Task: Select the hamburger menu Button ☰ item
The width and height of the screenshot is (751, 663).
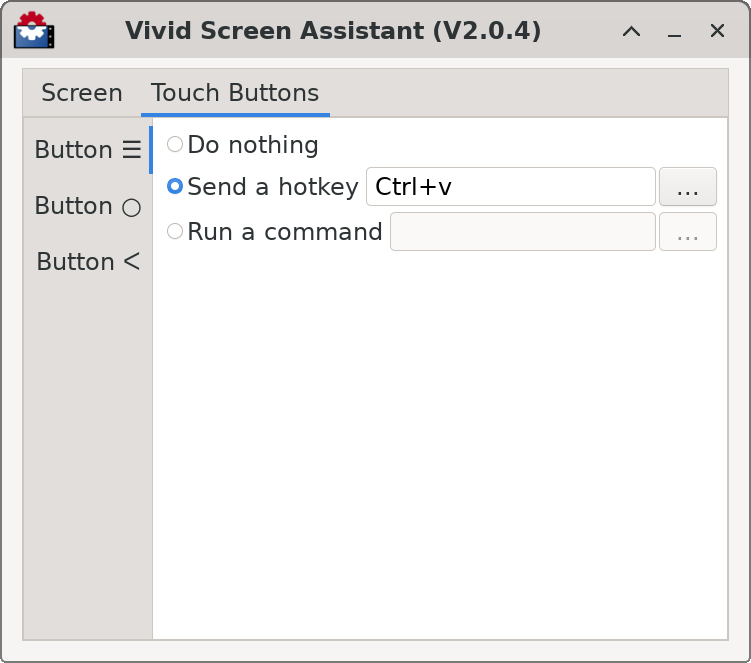Action: coord(88,150)
